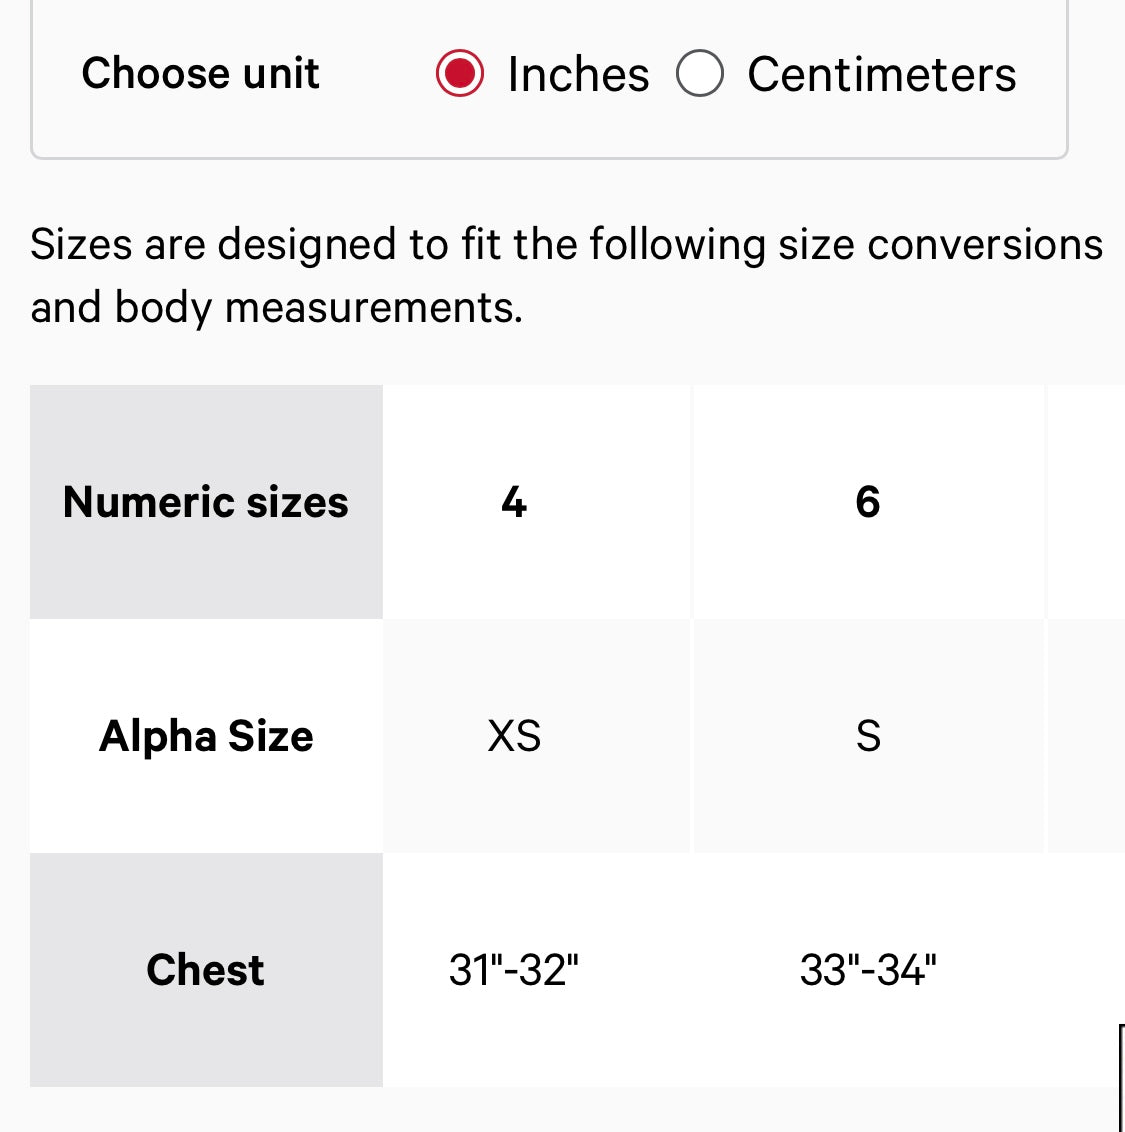Screen dimensions: 1125x1132
Task: Select the Centimeters radio button
Action: click(700, 74)
